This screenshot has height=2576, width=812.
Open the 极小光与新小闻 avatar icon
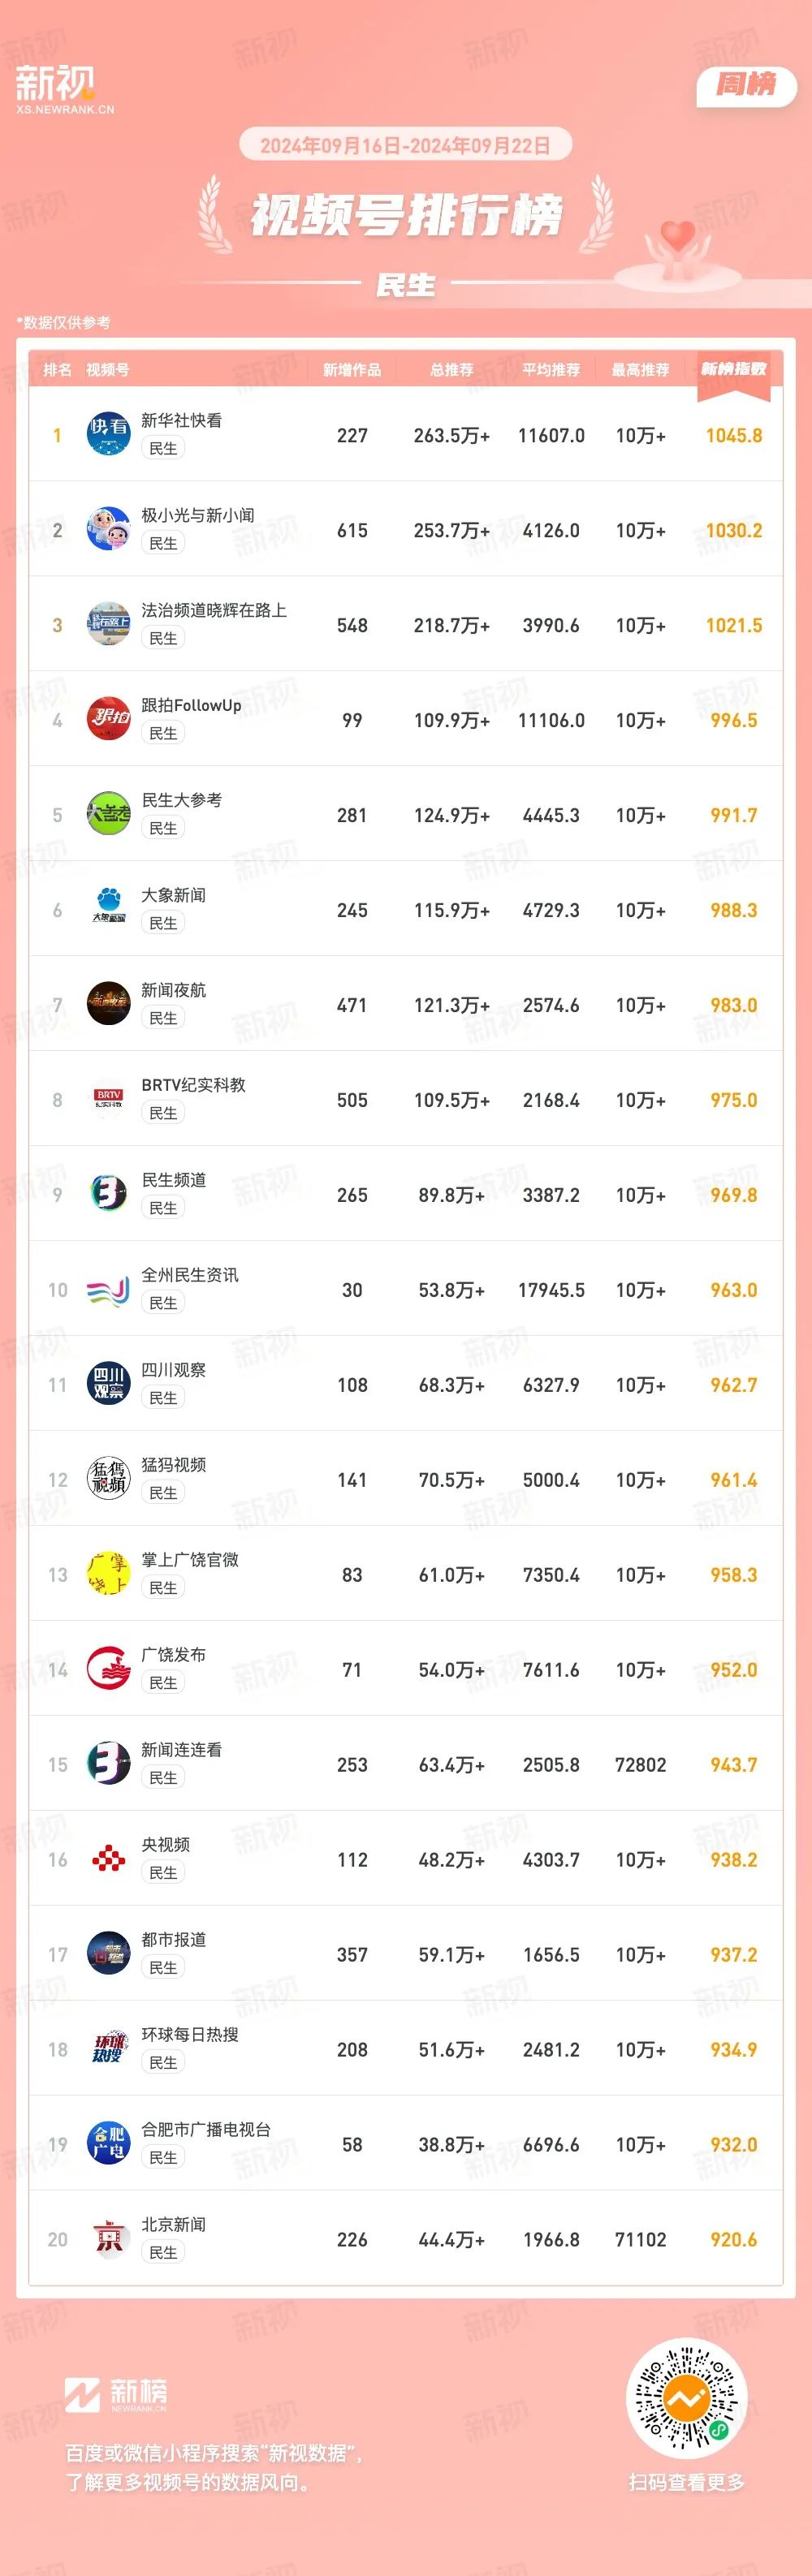108,528
